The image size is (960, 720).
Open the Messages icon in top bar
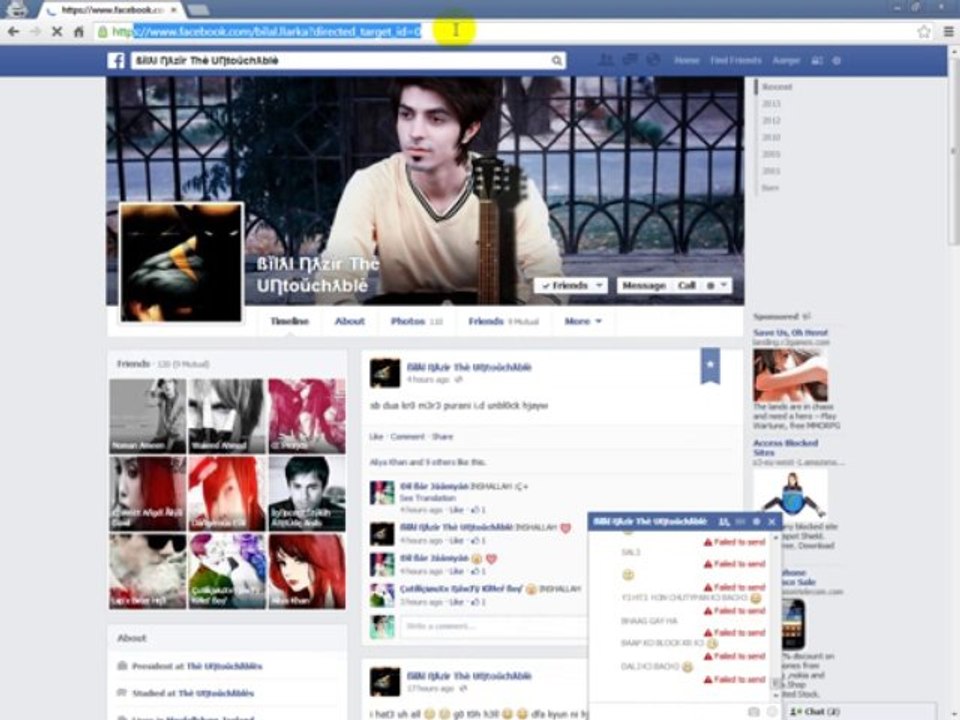tap(629, 60)
